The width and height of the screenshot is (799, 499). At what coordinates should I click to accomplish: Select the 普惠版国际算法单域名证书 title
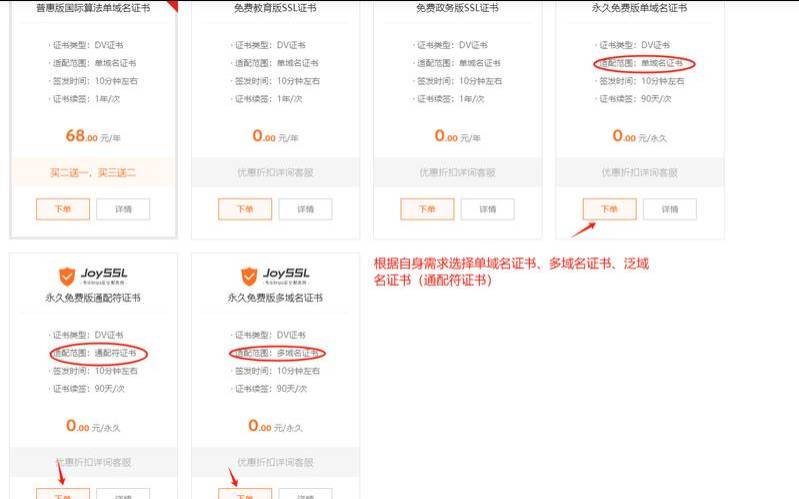(x=93, y=8)
